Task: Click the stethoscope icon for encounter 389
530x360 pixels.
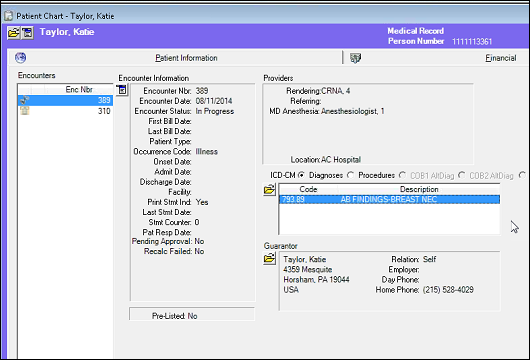Action: pyautogui.click(x=24, y=100)
